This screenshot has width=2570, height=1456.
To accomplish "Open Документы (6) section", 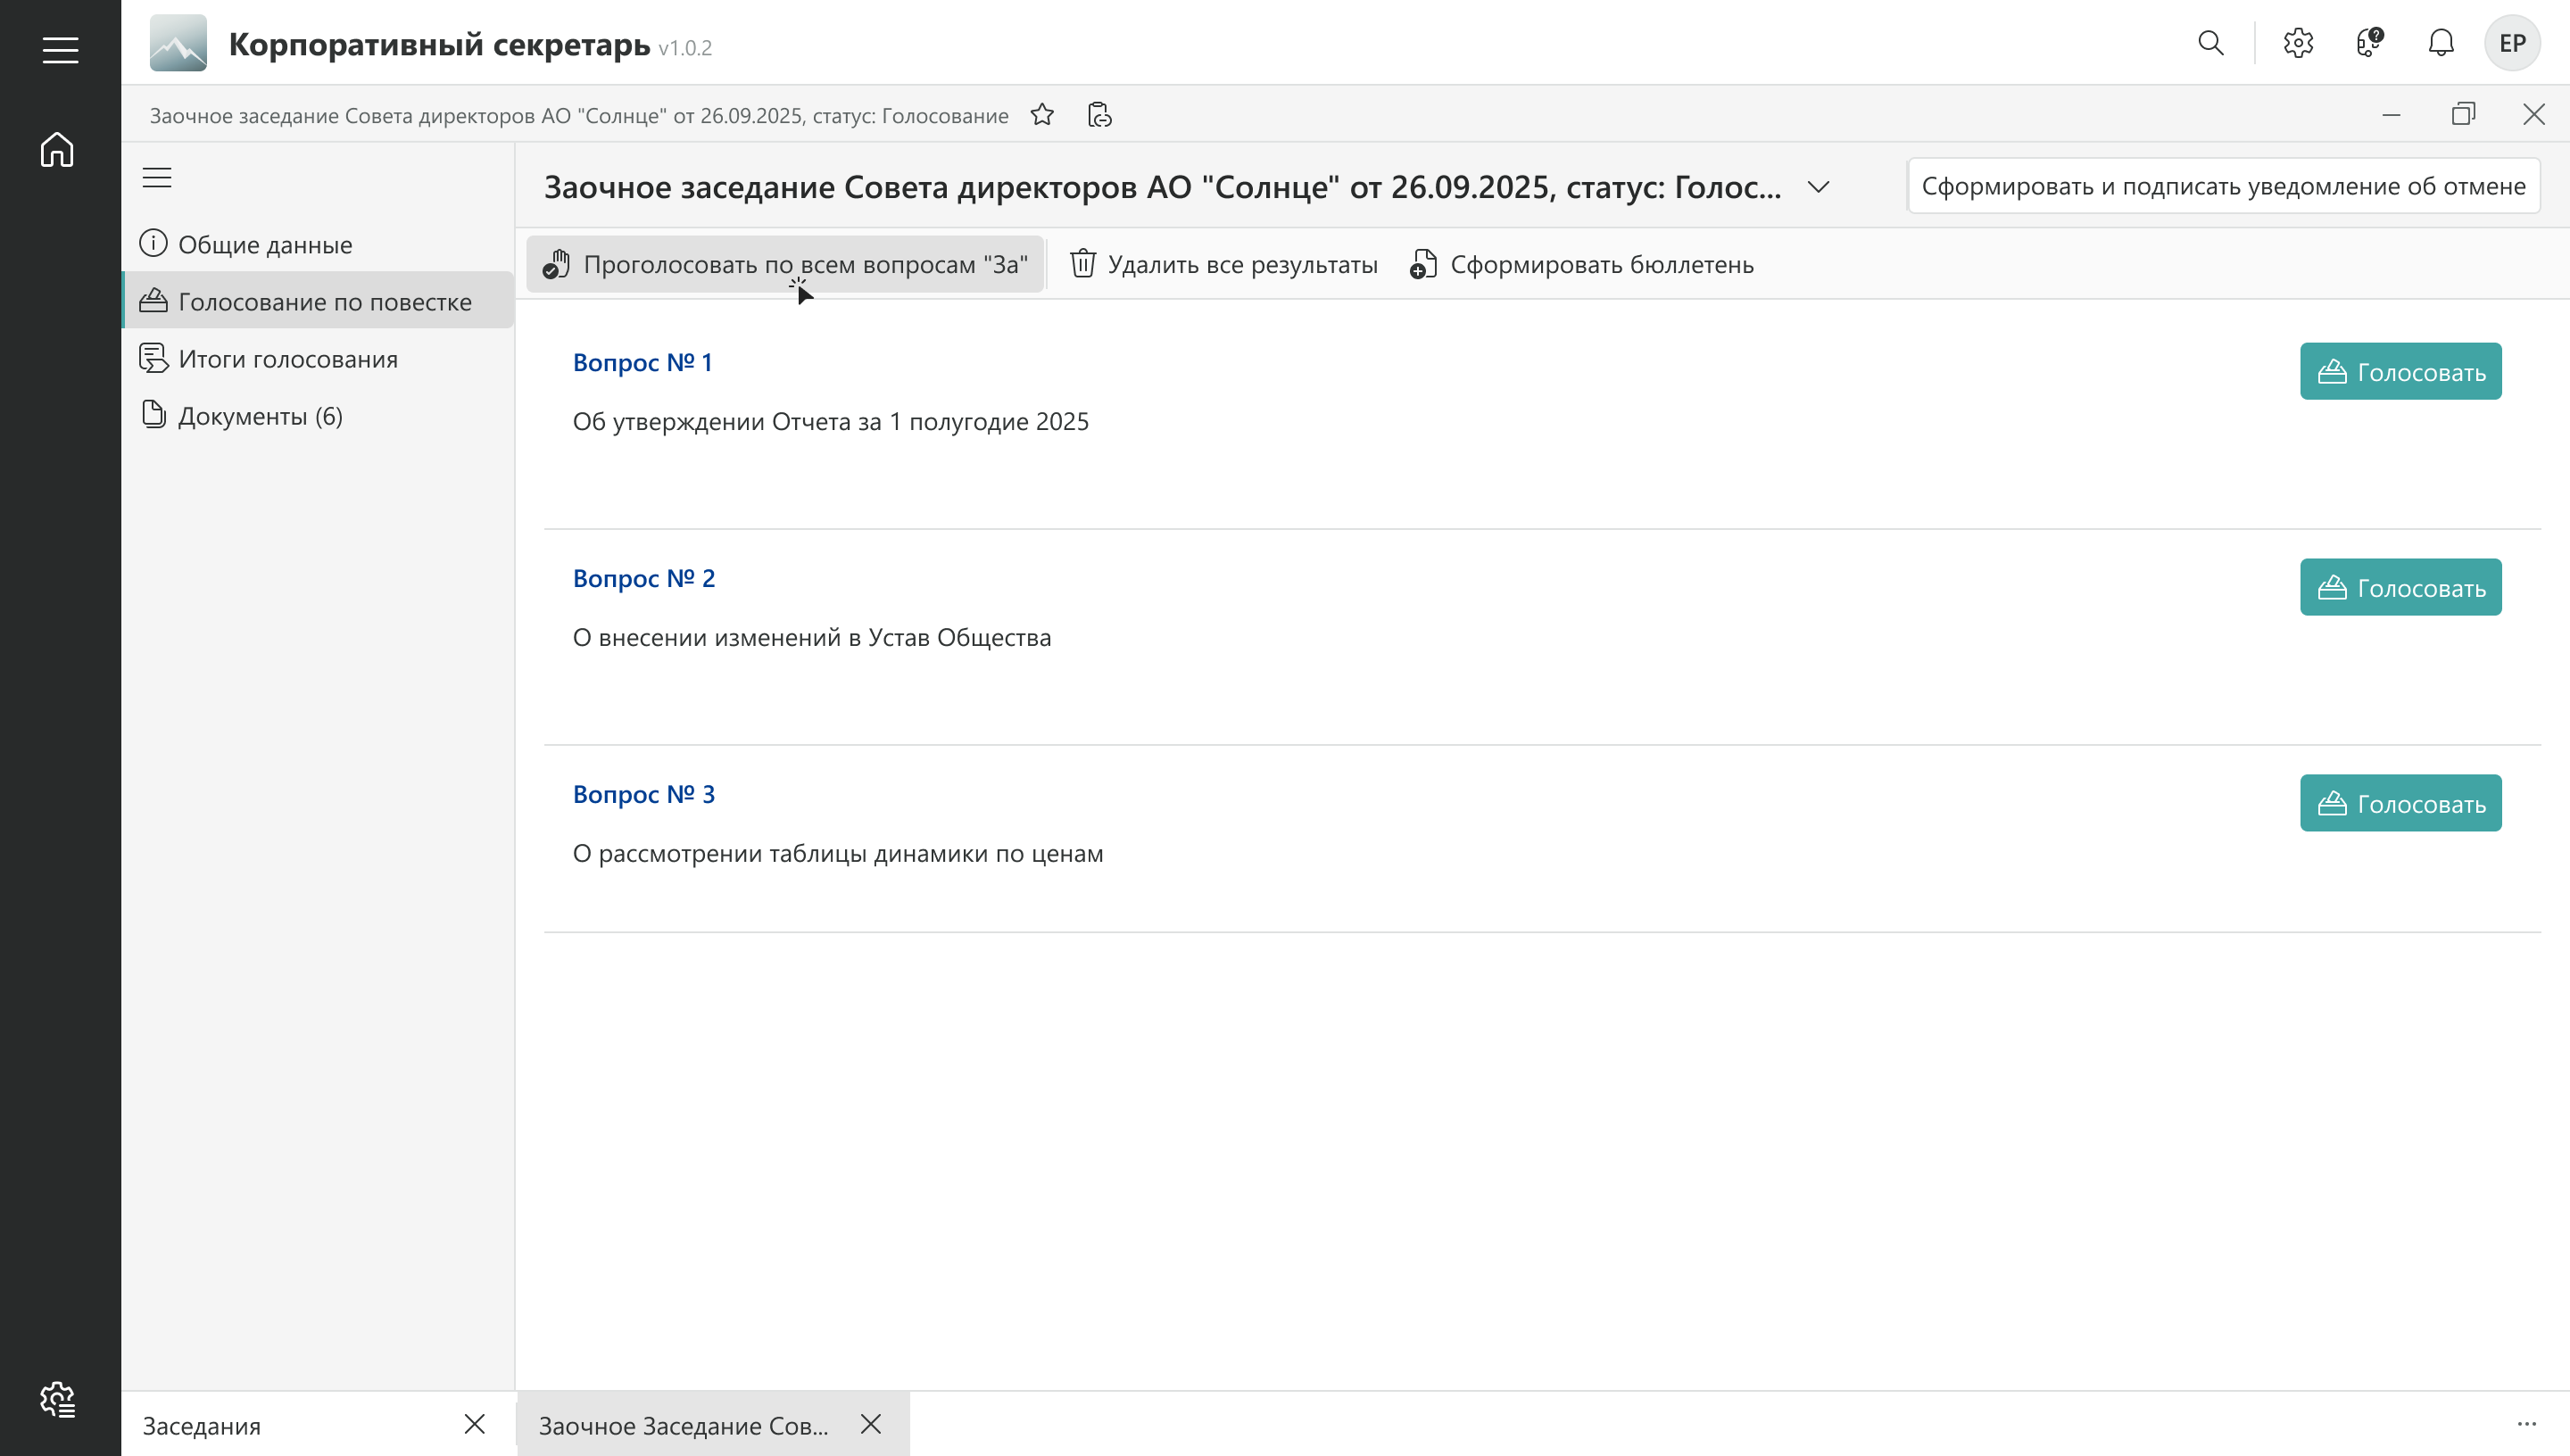I will pyautogui.click(x=260, y=416).
